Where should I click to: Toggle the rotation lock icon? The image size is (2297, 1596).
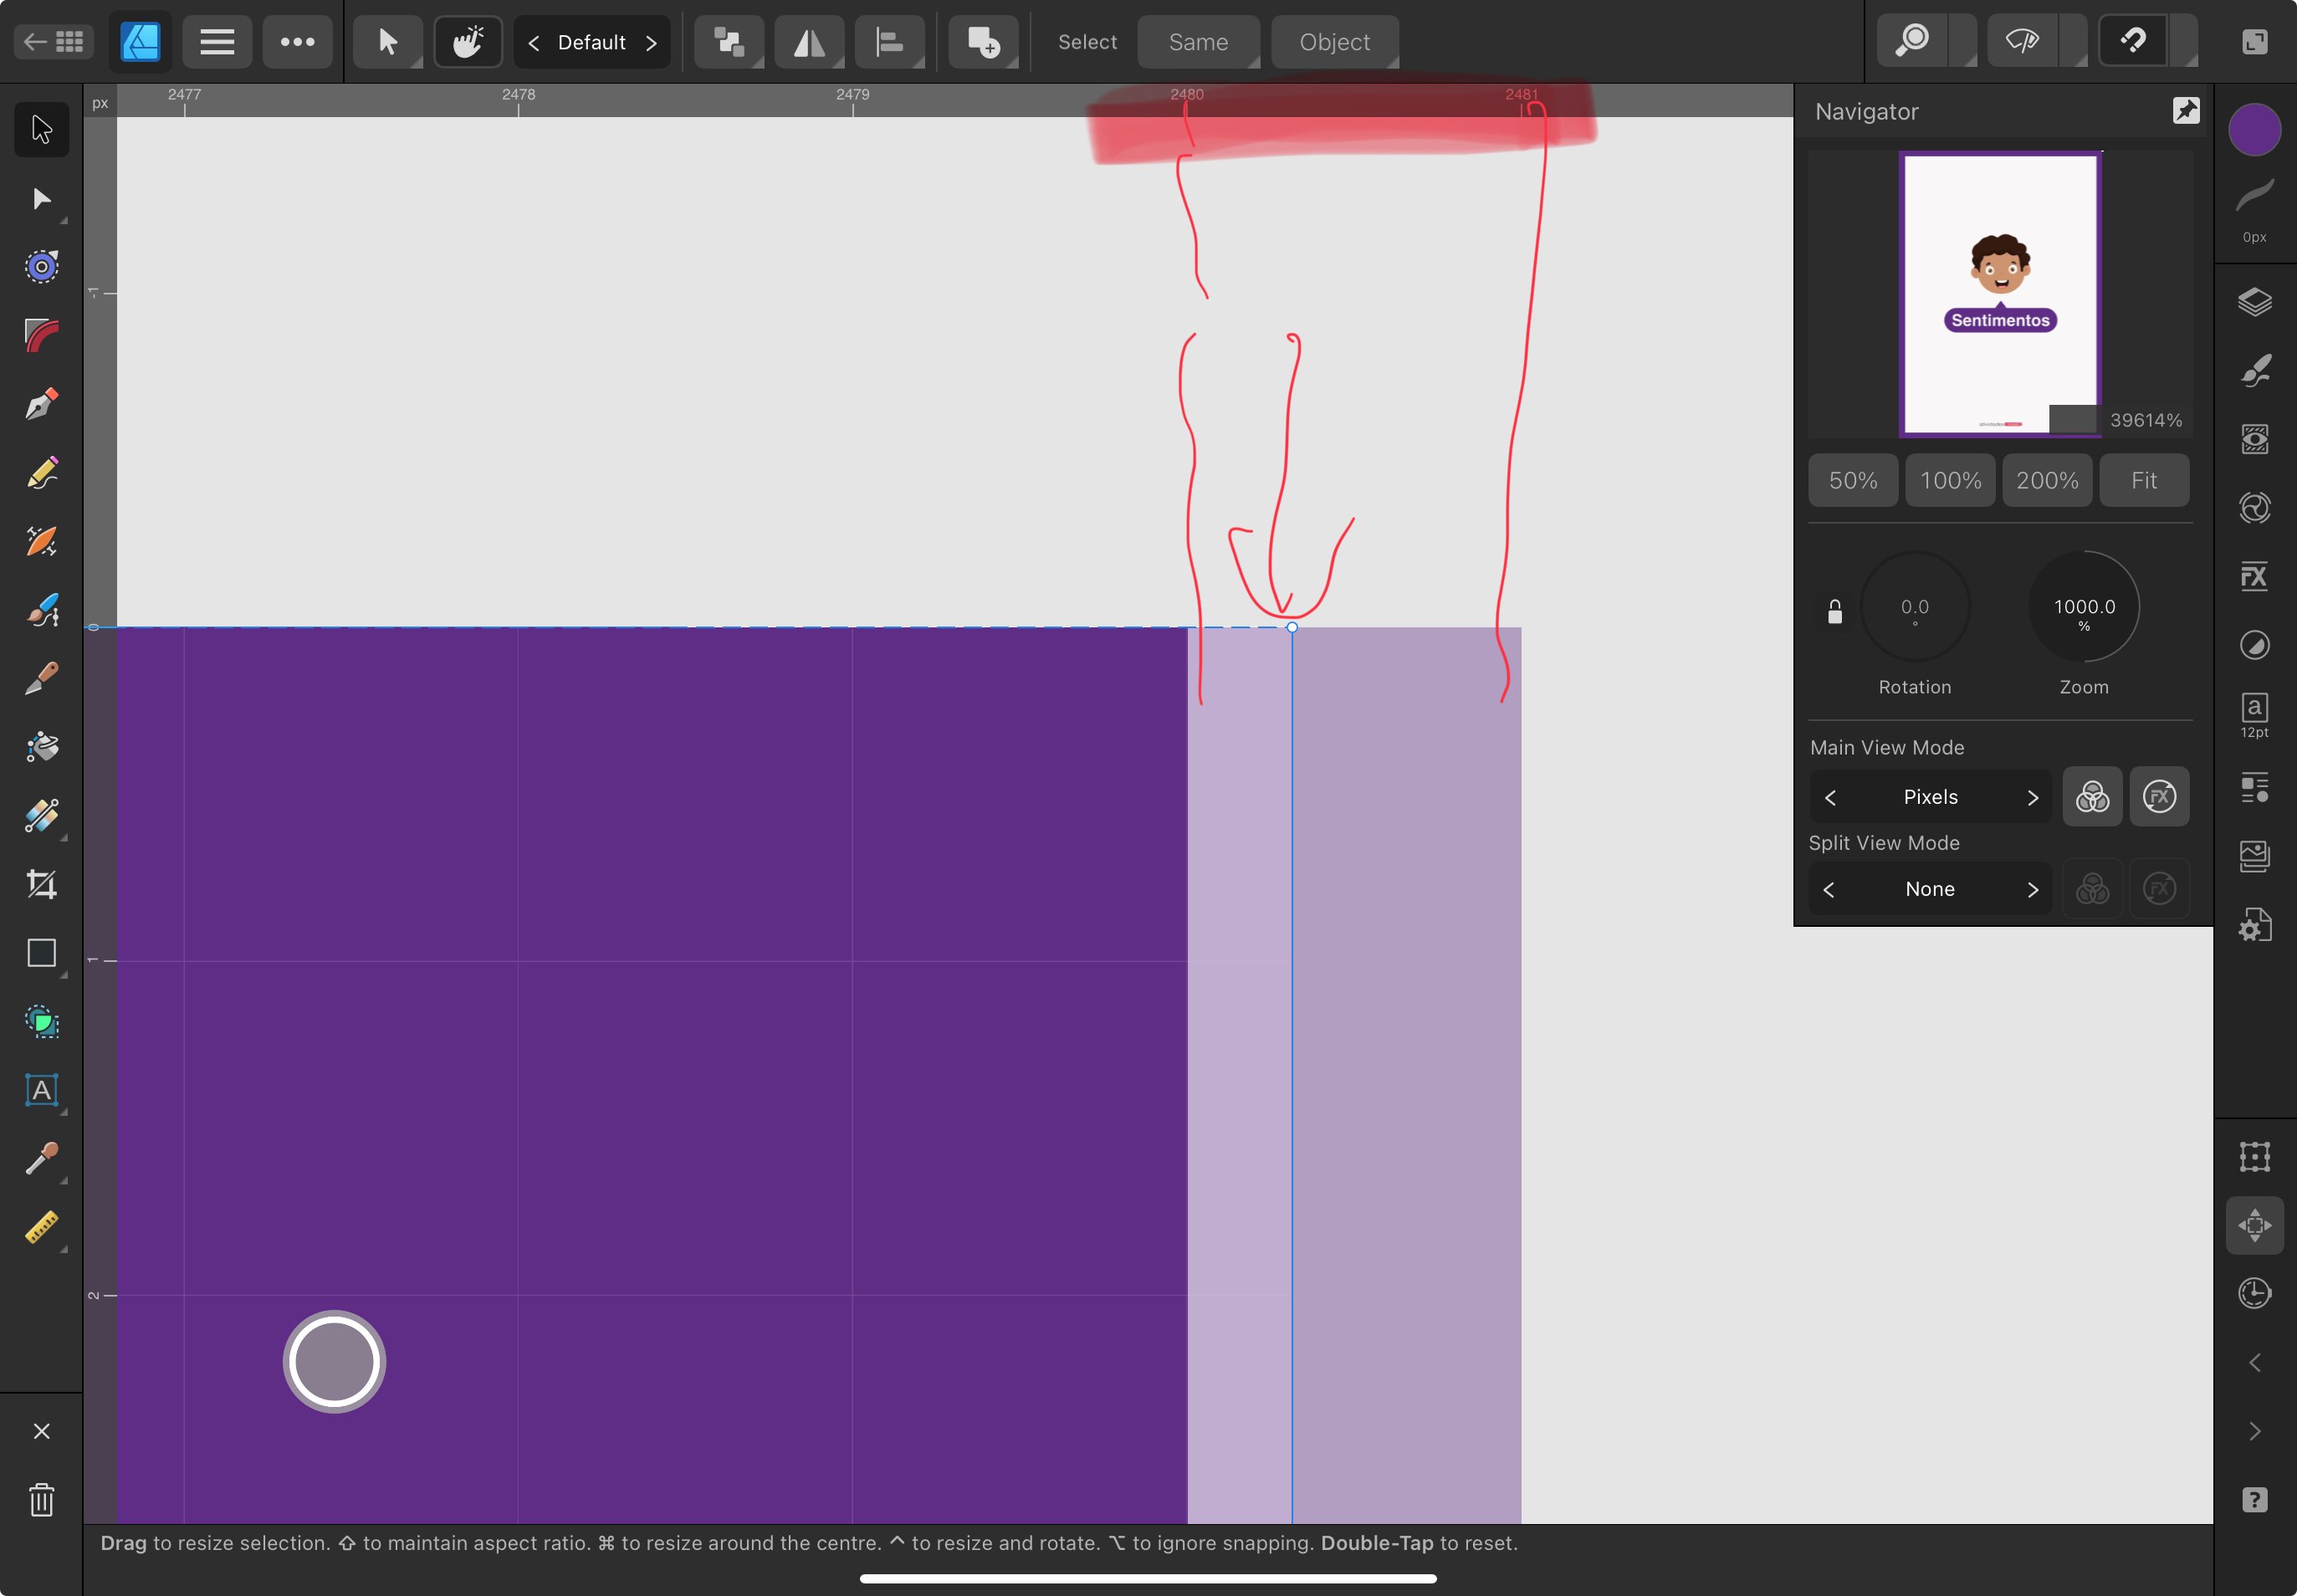click(x=1834, y=612)
